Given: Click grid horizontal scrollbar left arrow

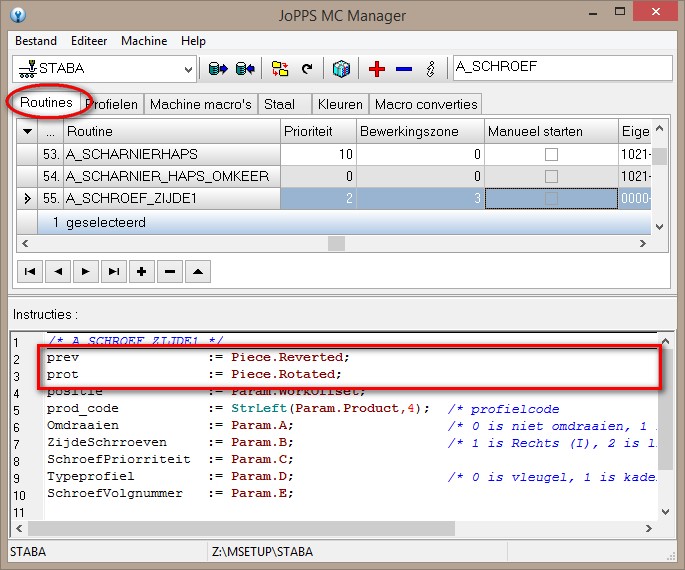Looking at the screenshot, I should (x=25, y=243).
